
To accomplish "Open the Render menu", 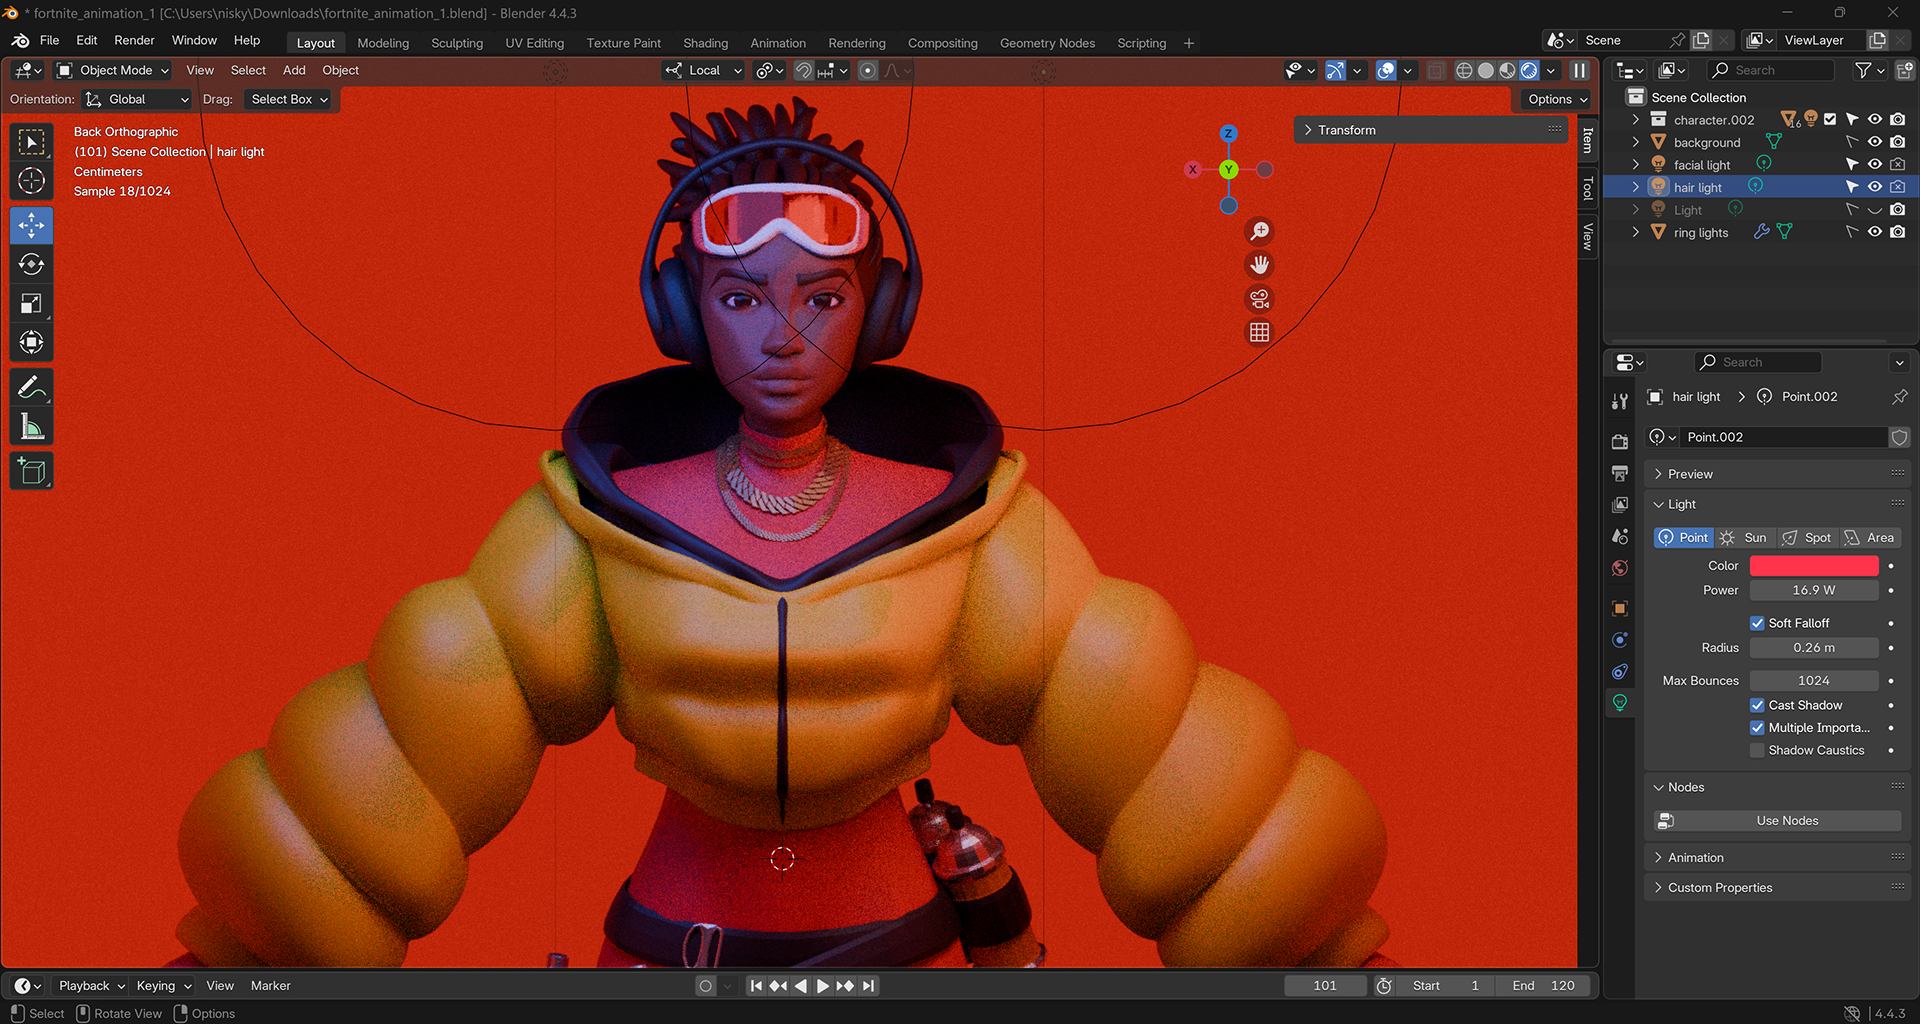I will point(134,41).
